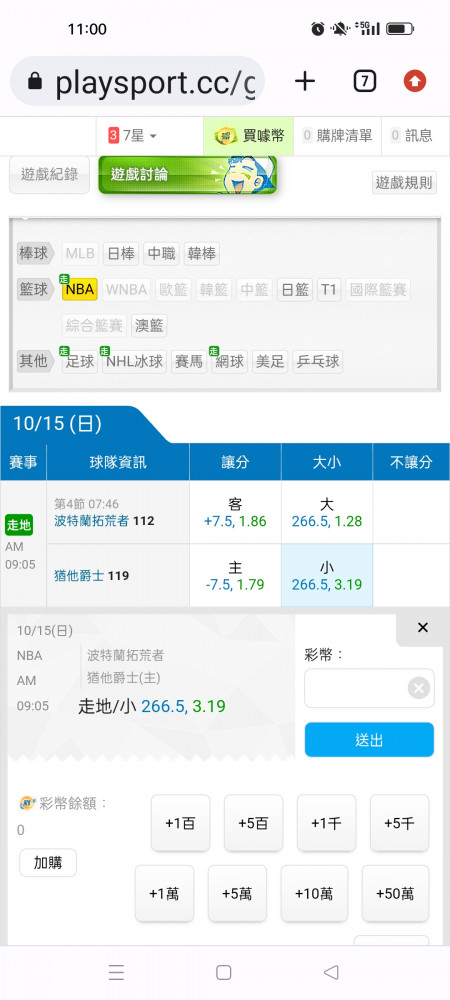Screen dimensions: 450x1000
Task: Add +1千 coins to the bet
Action: (x=326, y=823)
